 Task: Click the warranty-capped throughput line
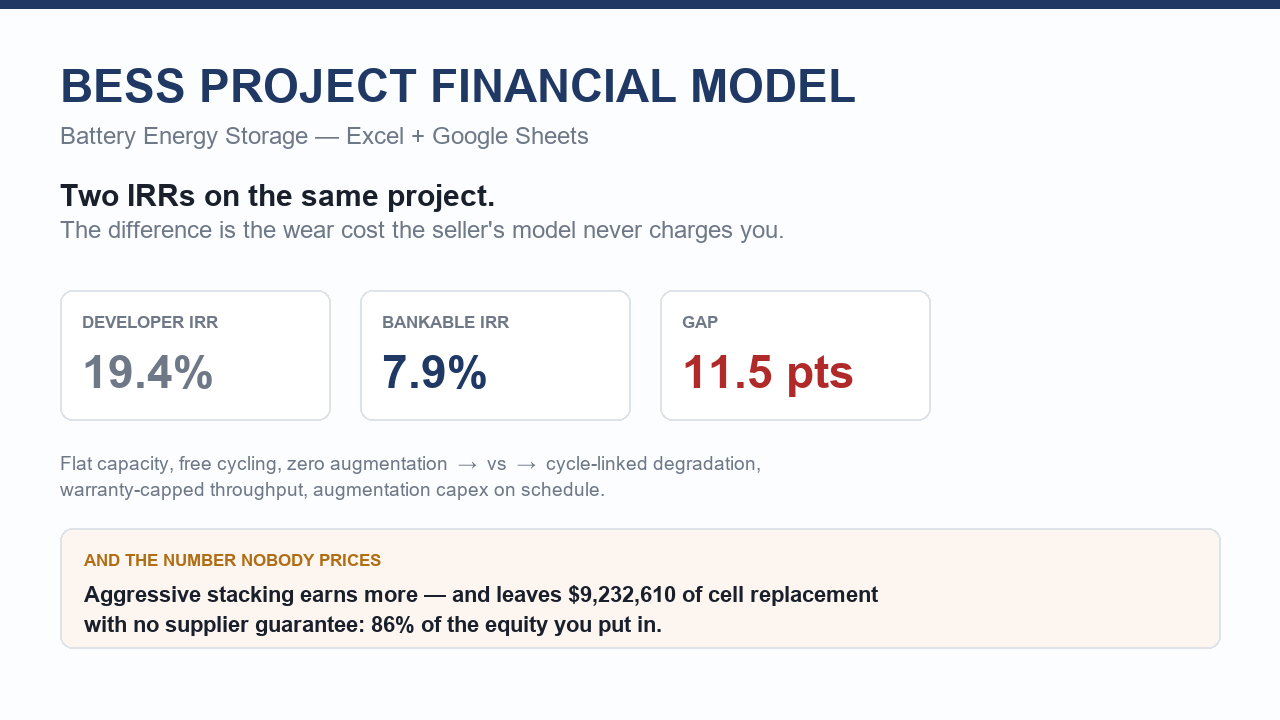[x=332, y=490]
